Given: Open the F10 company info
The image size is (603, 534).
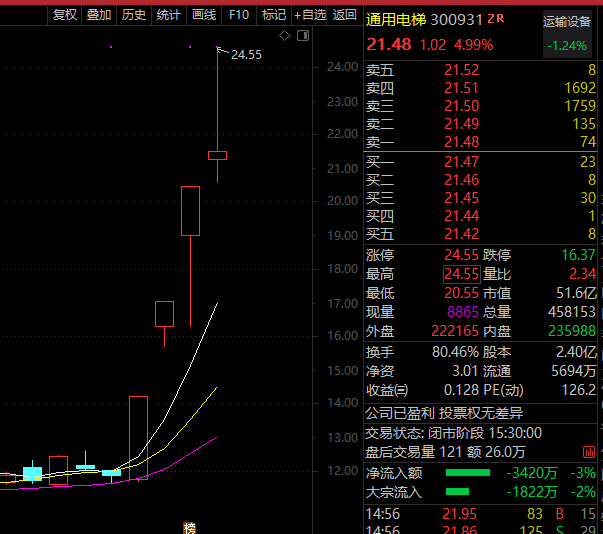Looking at the screenshot, I should pos(239,15).
